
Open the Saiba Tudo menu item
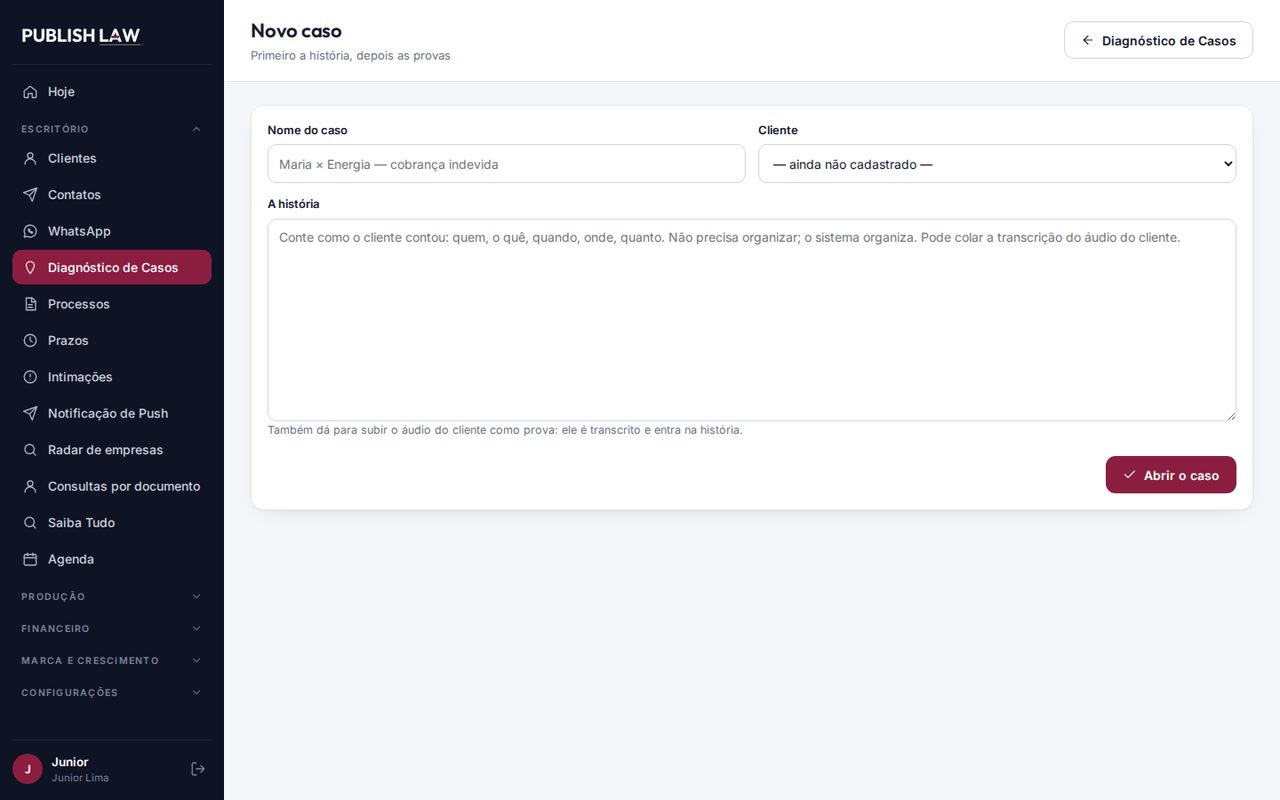[x=112, y=523]
